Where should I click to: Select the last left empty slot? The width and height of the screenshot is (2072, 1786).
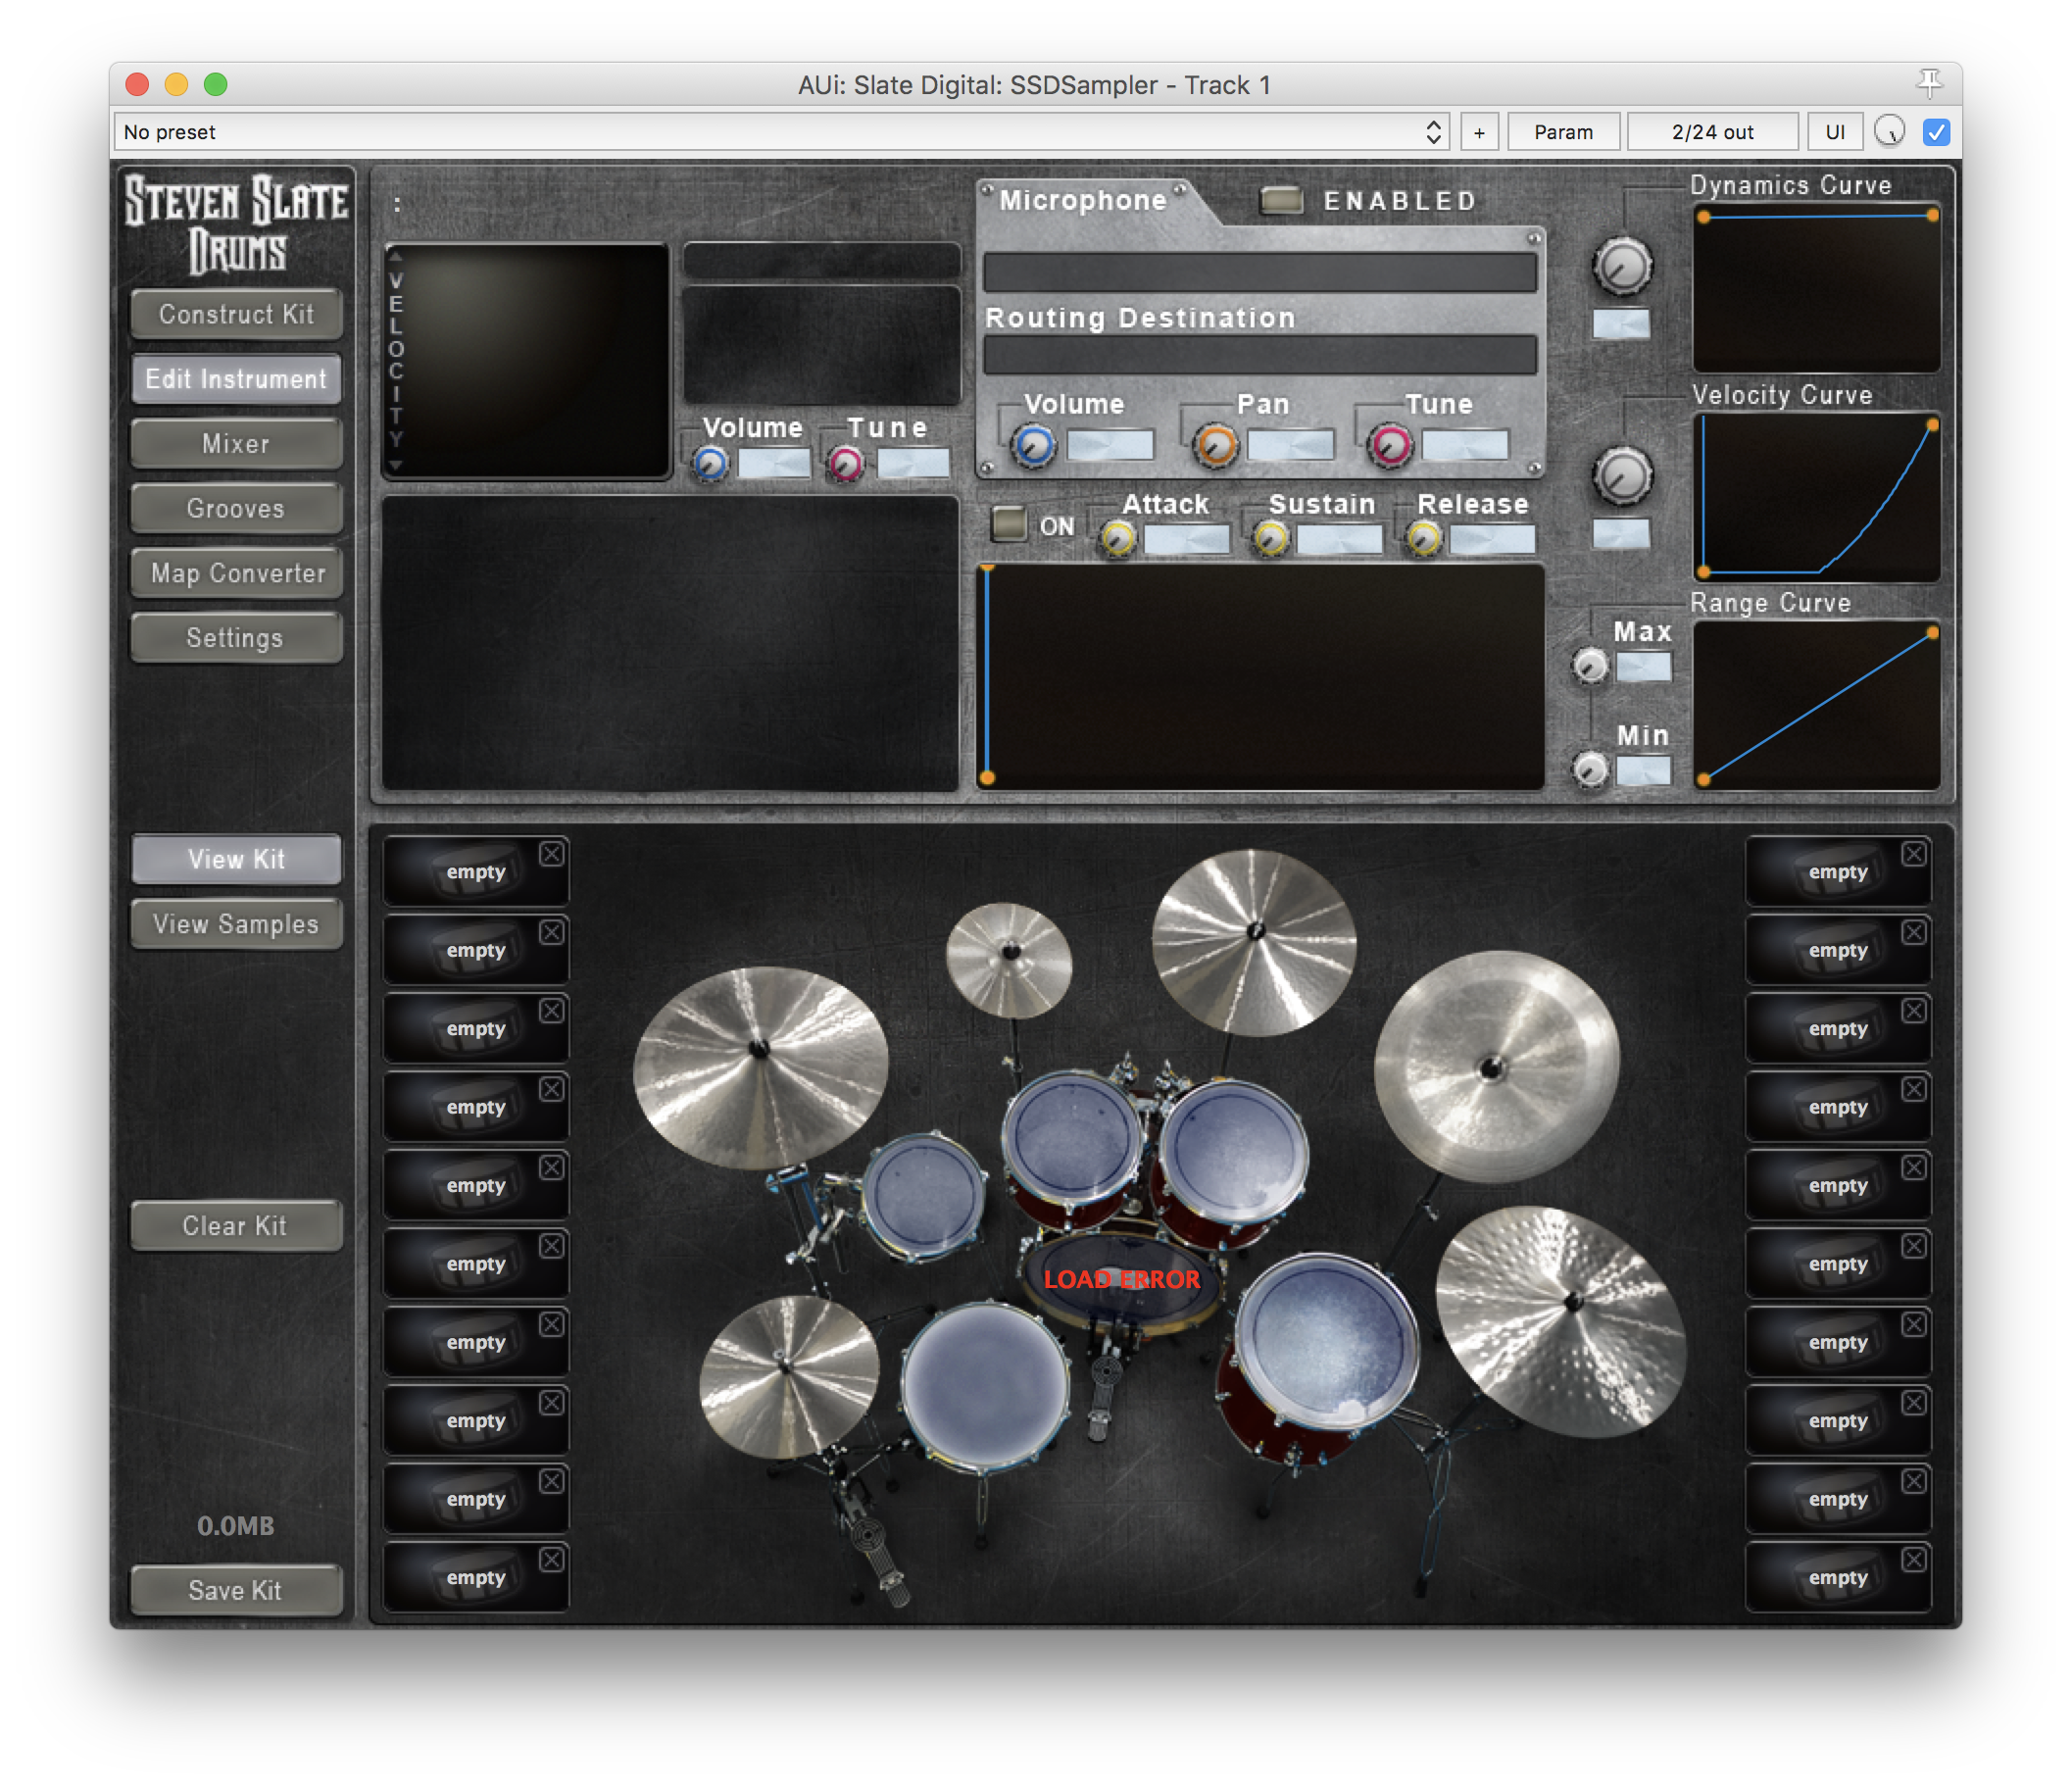tap(476, 1578)
